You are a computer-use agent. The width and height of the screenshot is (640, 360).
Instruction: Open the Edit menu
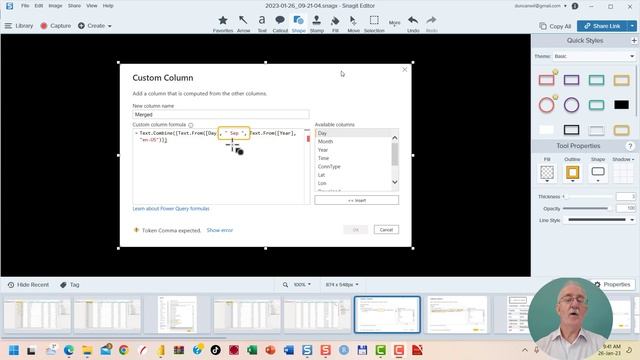coord(39,6)
